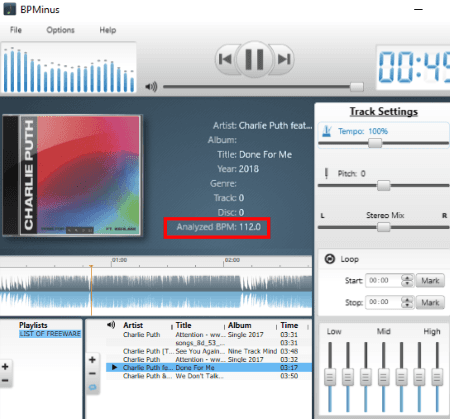
Task: Click the Stereo Mix slider handle
Action: click(x=383, y=227)
